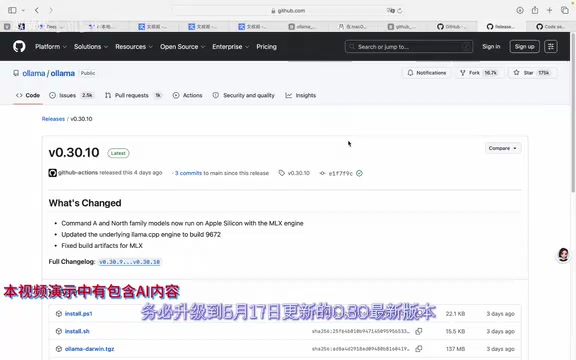
Task: Open the GitHub appearance settings icon button
Action: [551, 47]
